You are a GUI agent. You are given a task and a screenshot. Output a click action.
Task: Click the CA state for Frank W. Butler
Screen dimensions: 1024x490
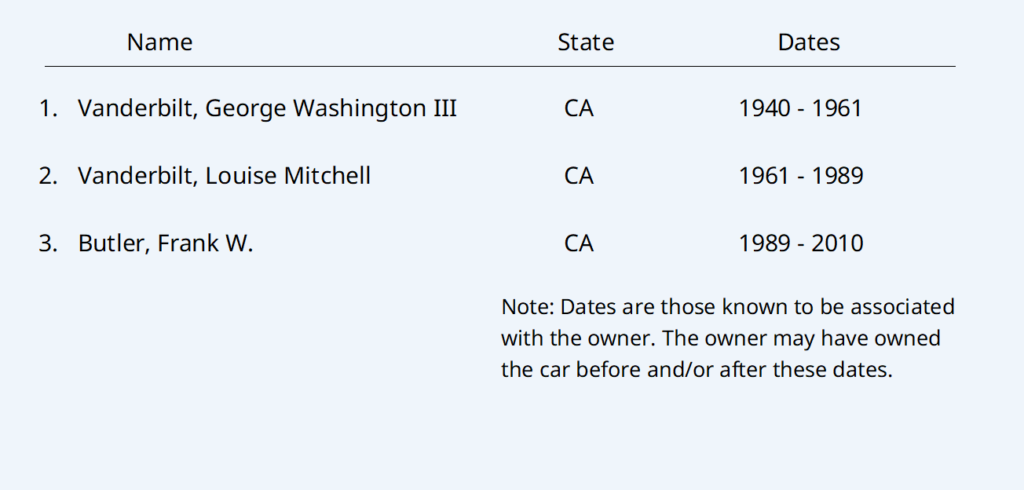pos(579,243)
